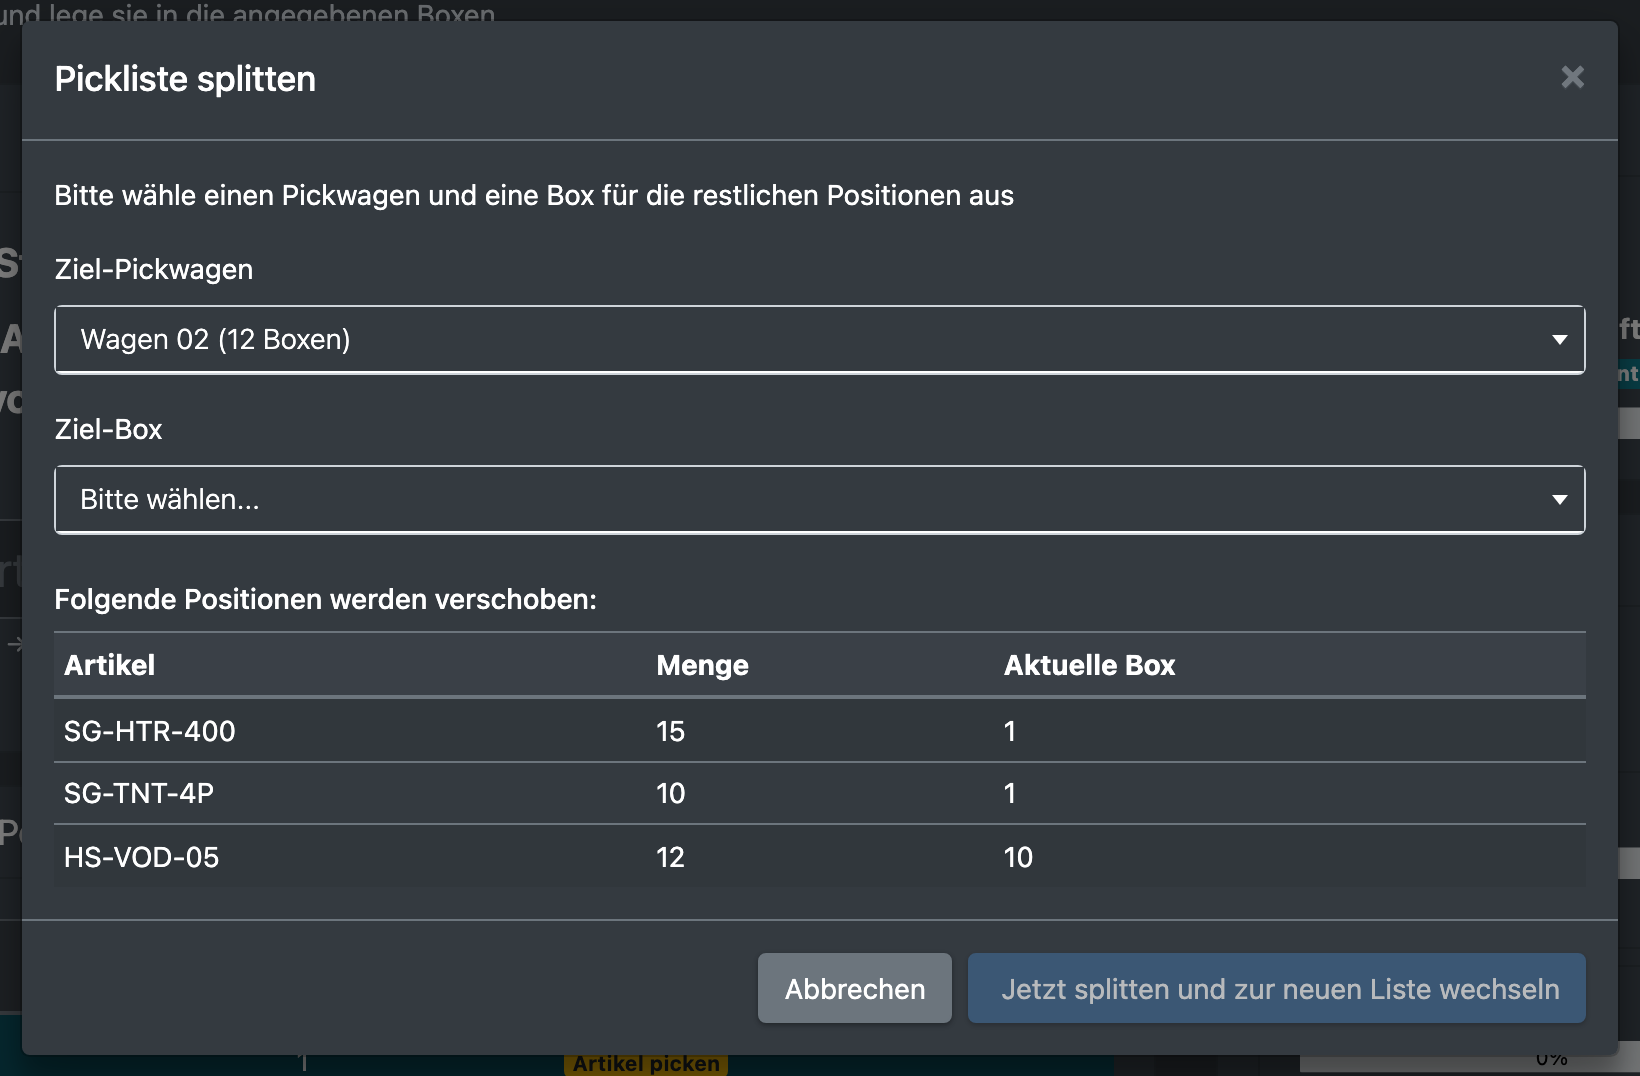Click current box 10 in HS-VOD-05 row
The image size is (1640, 1076).
pos(1019,857)
